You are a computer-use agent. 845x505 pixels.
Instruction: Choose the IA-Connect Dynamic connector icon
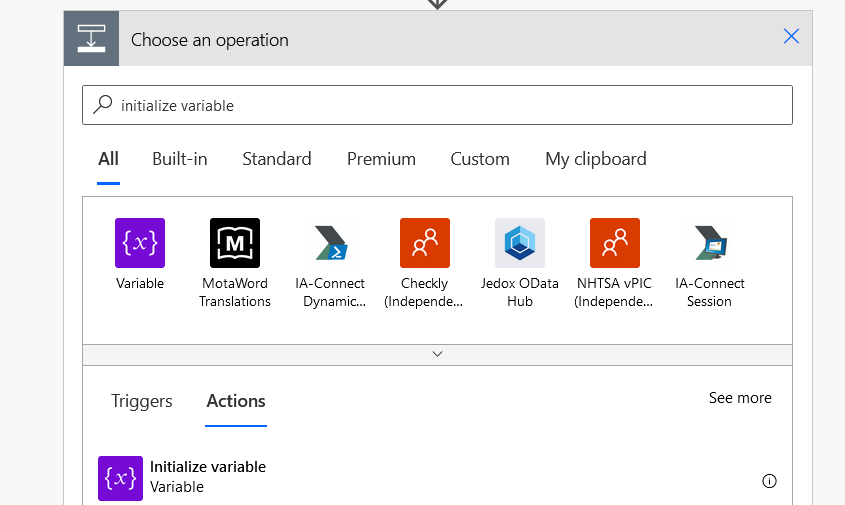point(330,243)
